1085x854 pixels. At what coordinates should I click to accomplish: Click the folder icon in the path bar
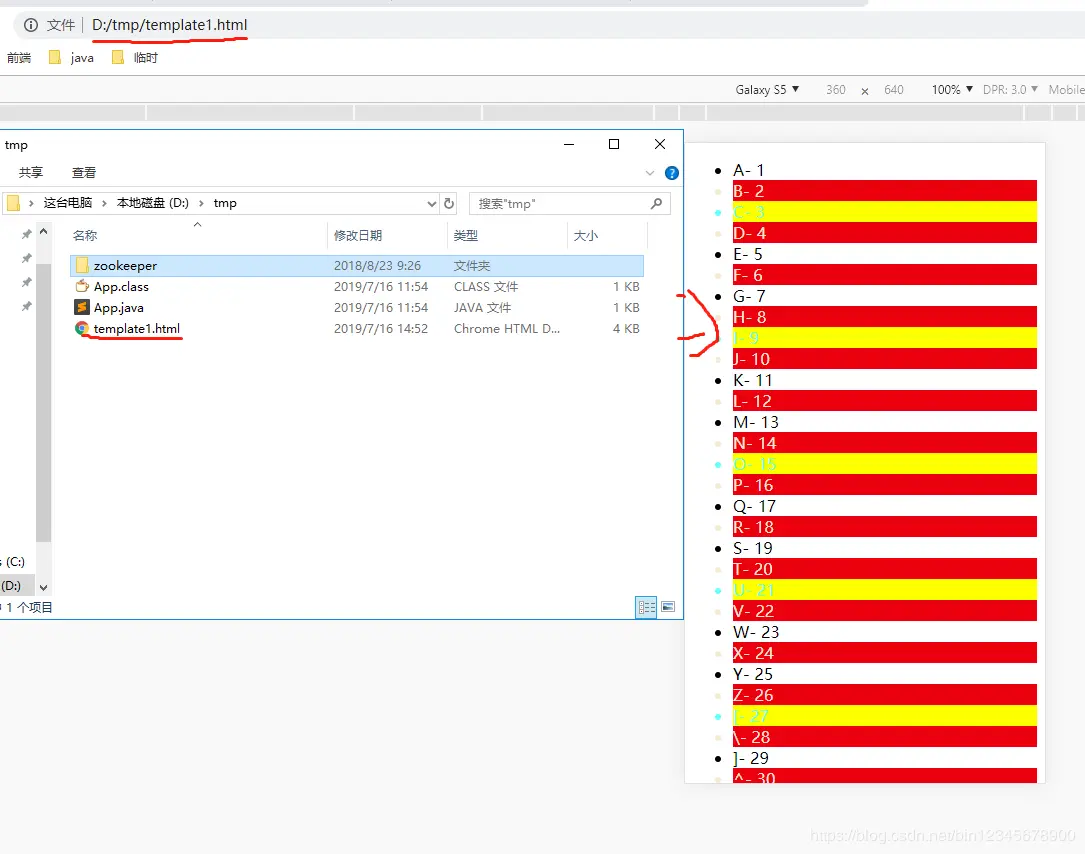click(13, 203)
